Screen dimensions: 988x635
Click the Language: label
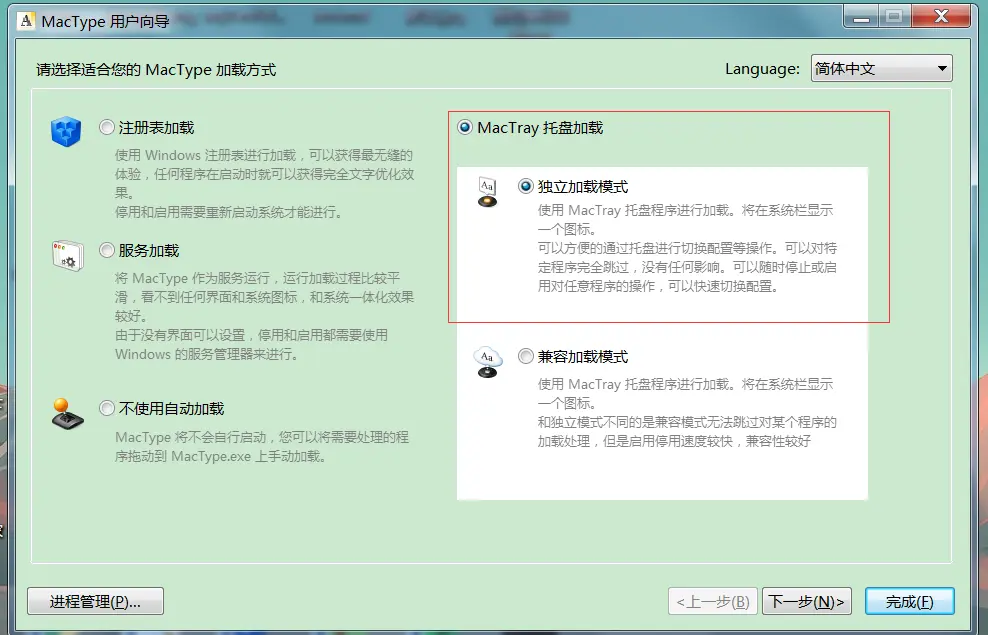[x=762, y=69]
